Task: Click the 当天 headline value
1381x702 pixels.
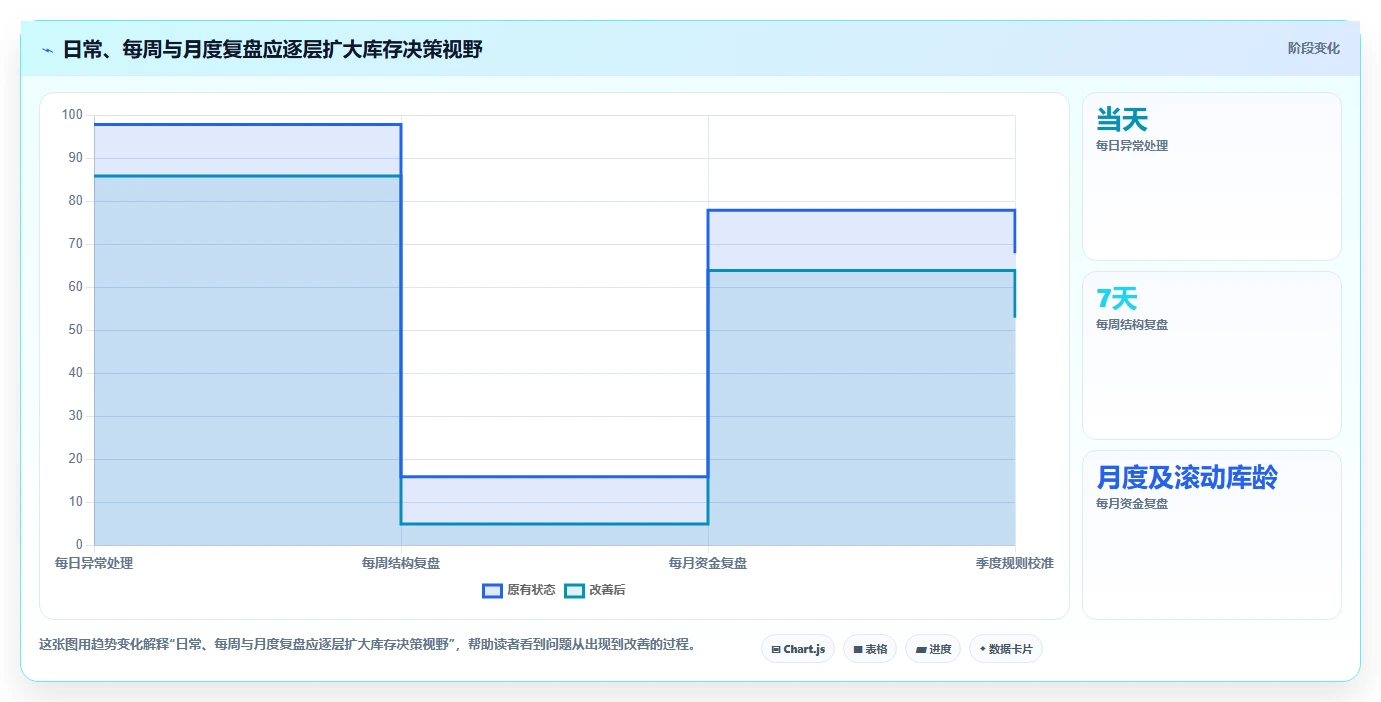Action: [x=1122, y=120]
